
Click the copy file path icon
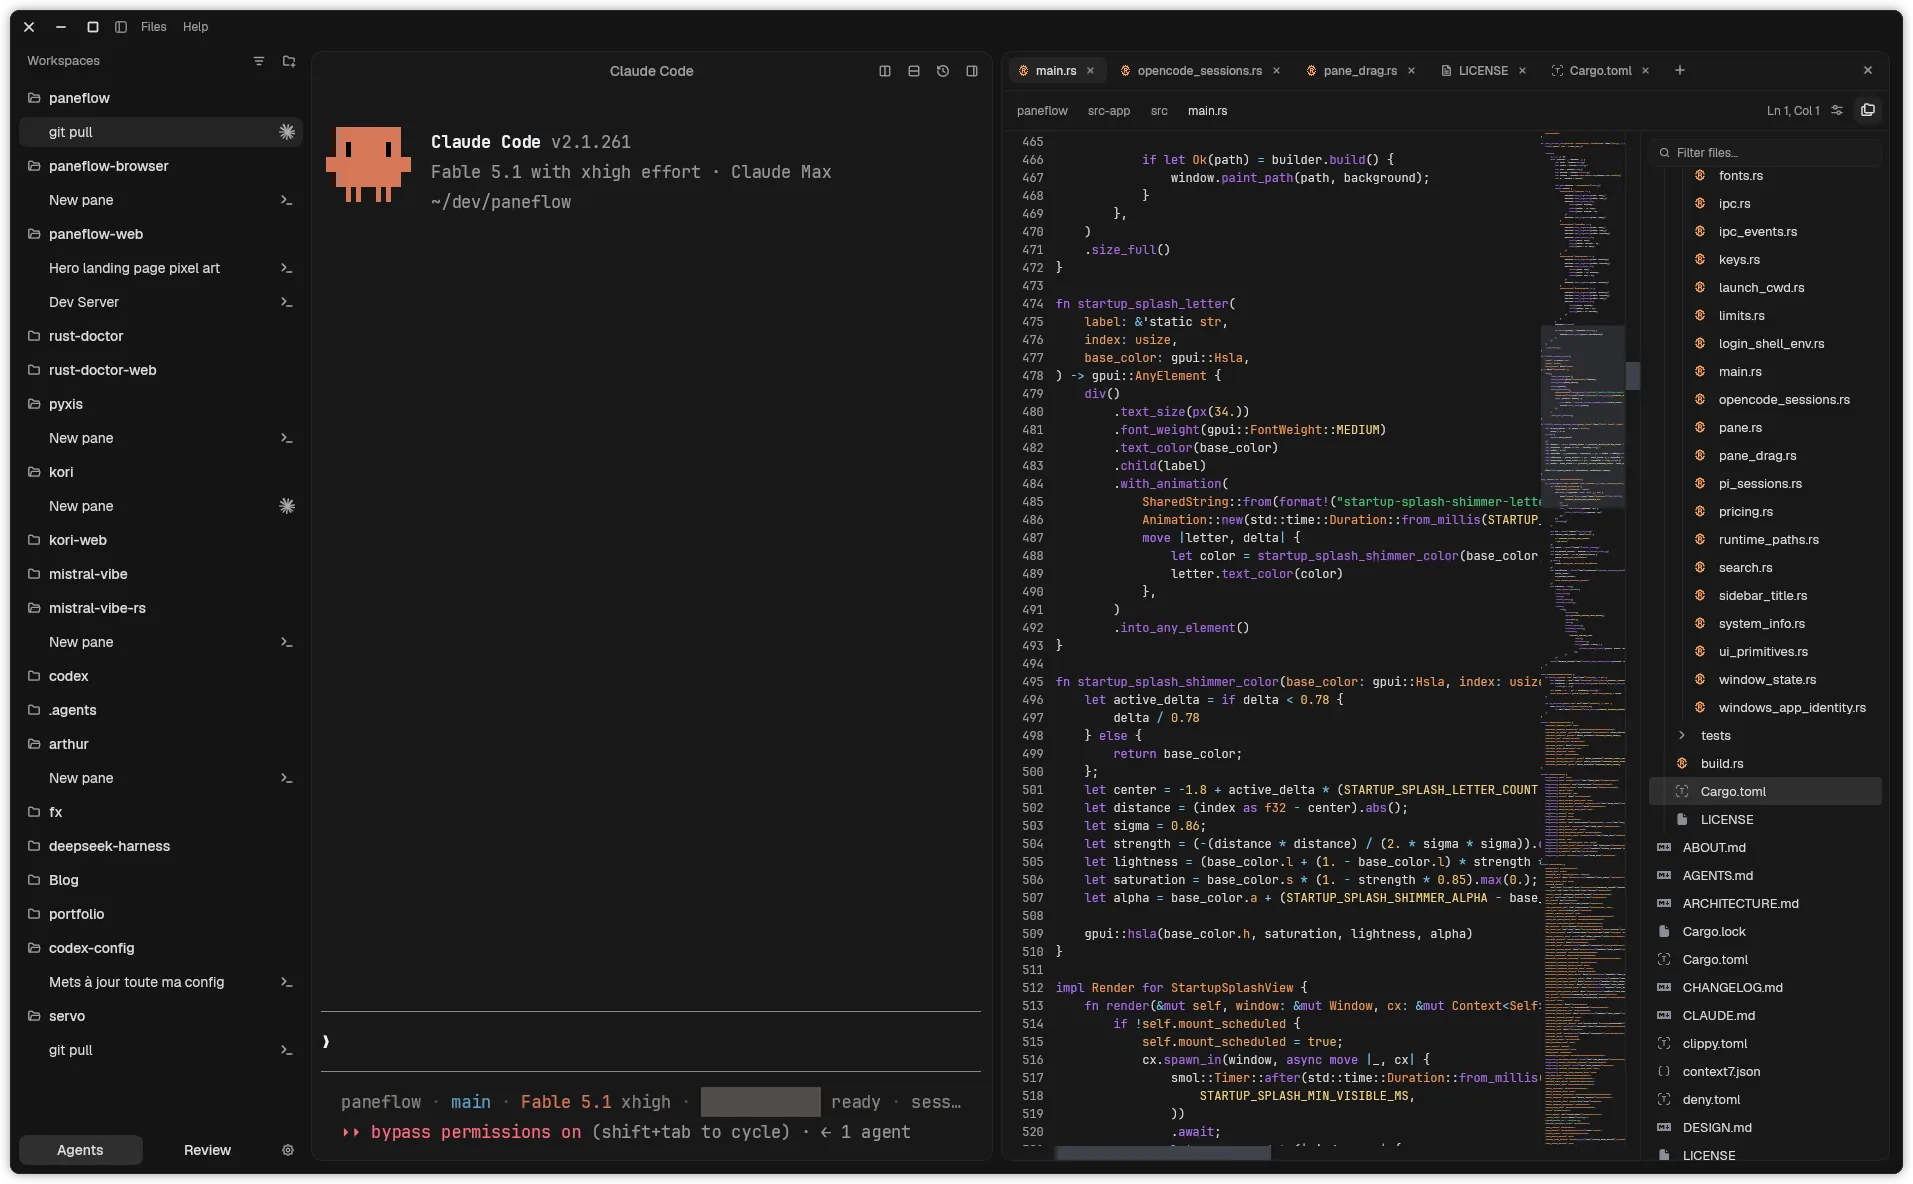[x=1868, y=110]
